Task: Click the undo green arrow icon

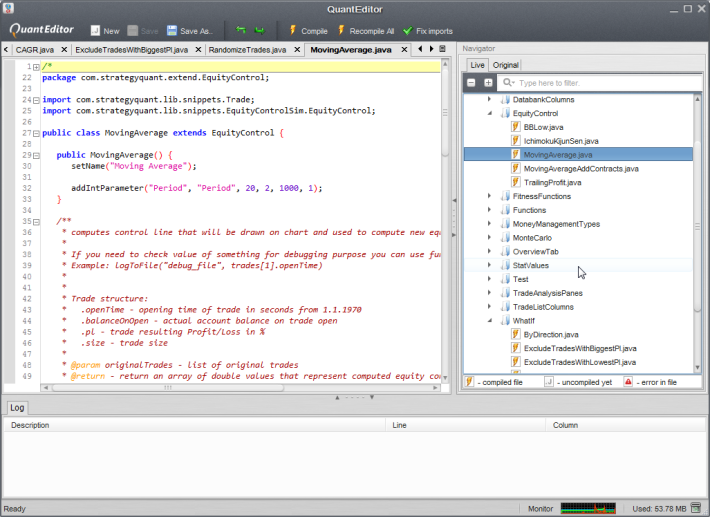Action: click(x=241, y=30)
